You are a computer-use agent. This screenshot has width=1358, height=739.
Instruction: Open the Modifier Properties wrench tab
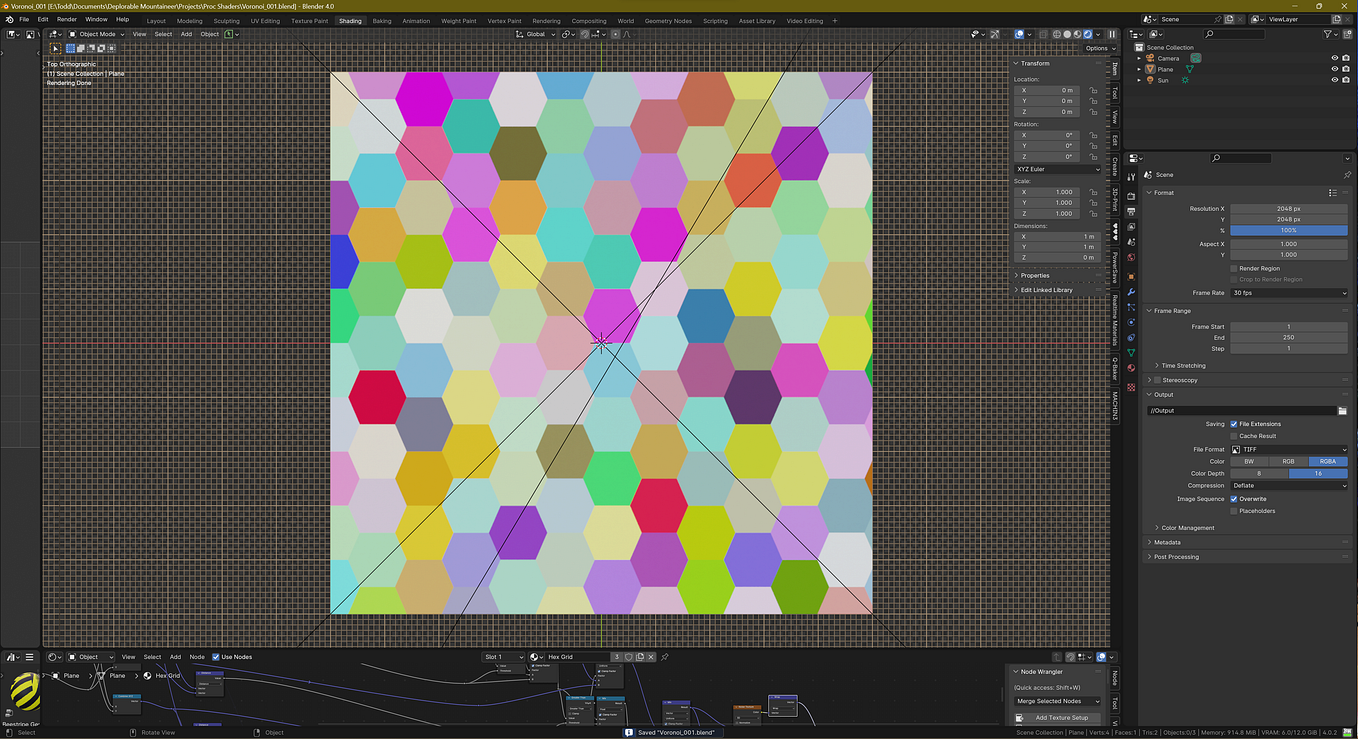(1131, 292)
